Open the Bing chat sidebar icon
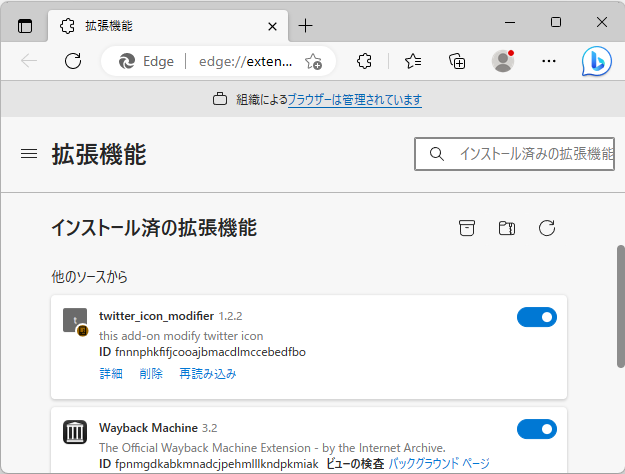Image resolution: width=625 pixels, height=474 pixels. point(596,61)
